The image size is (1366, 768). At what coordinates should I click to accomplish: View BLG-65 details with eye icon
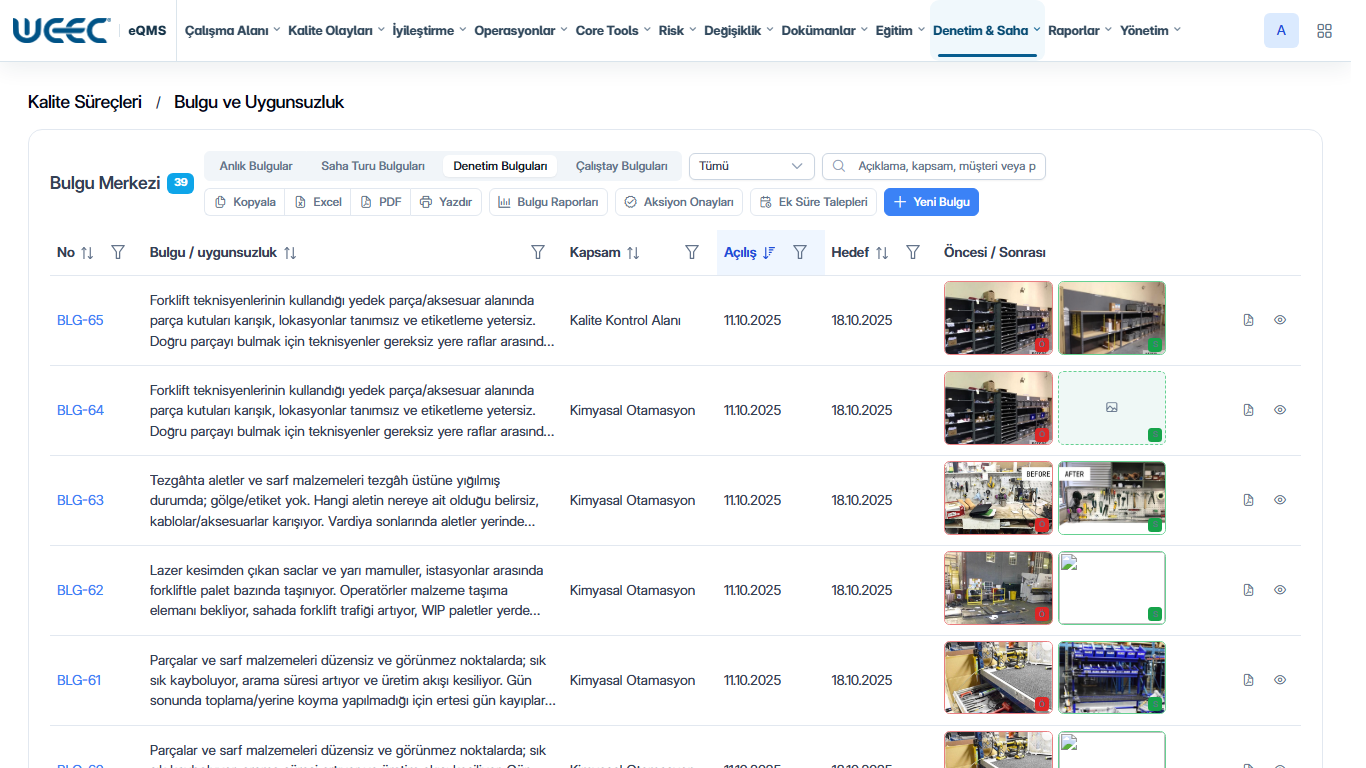1280,320
